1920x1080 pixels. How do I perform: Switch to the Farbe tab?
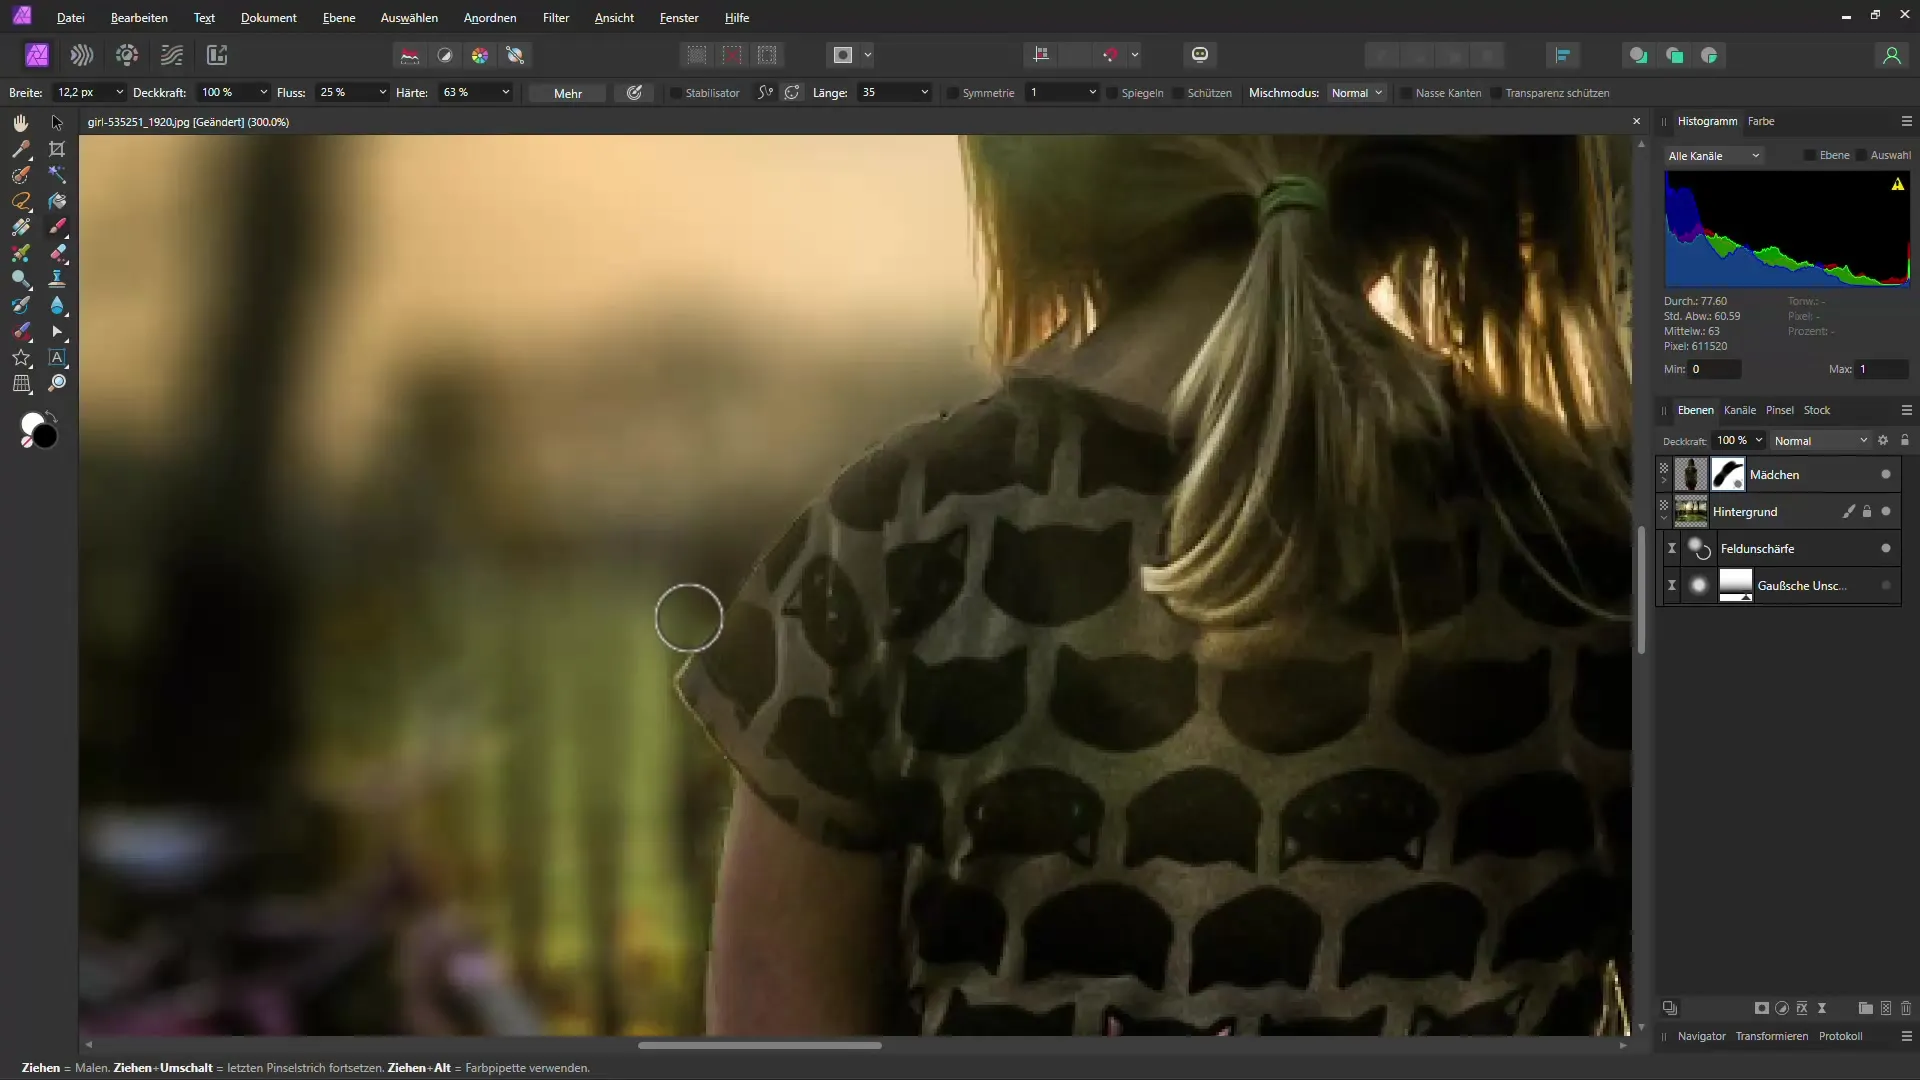1761,121
